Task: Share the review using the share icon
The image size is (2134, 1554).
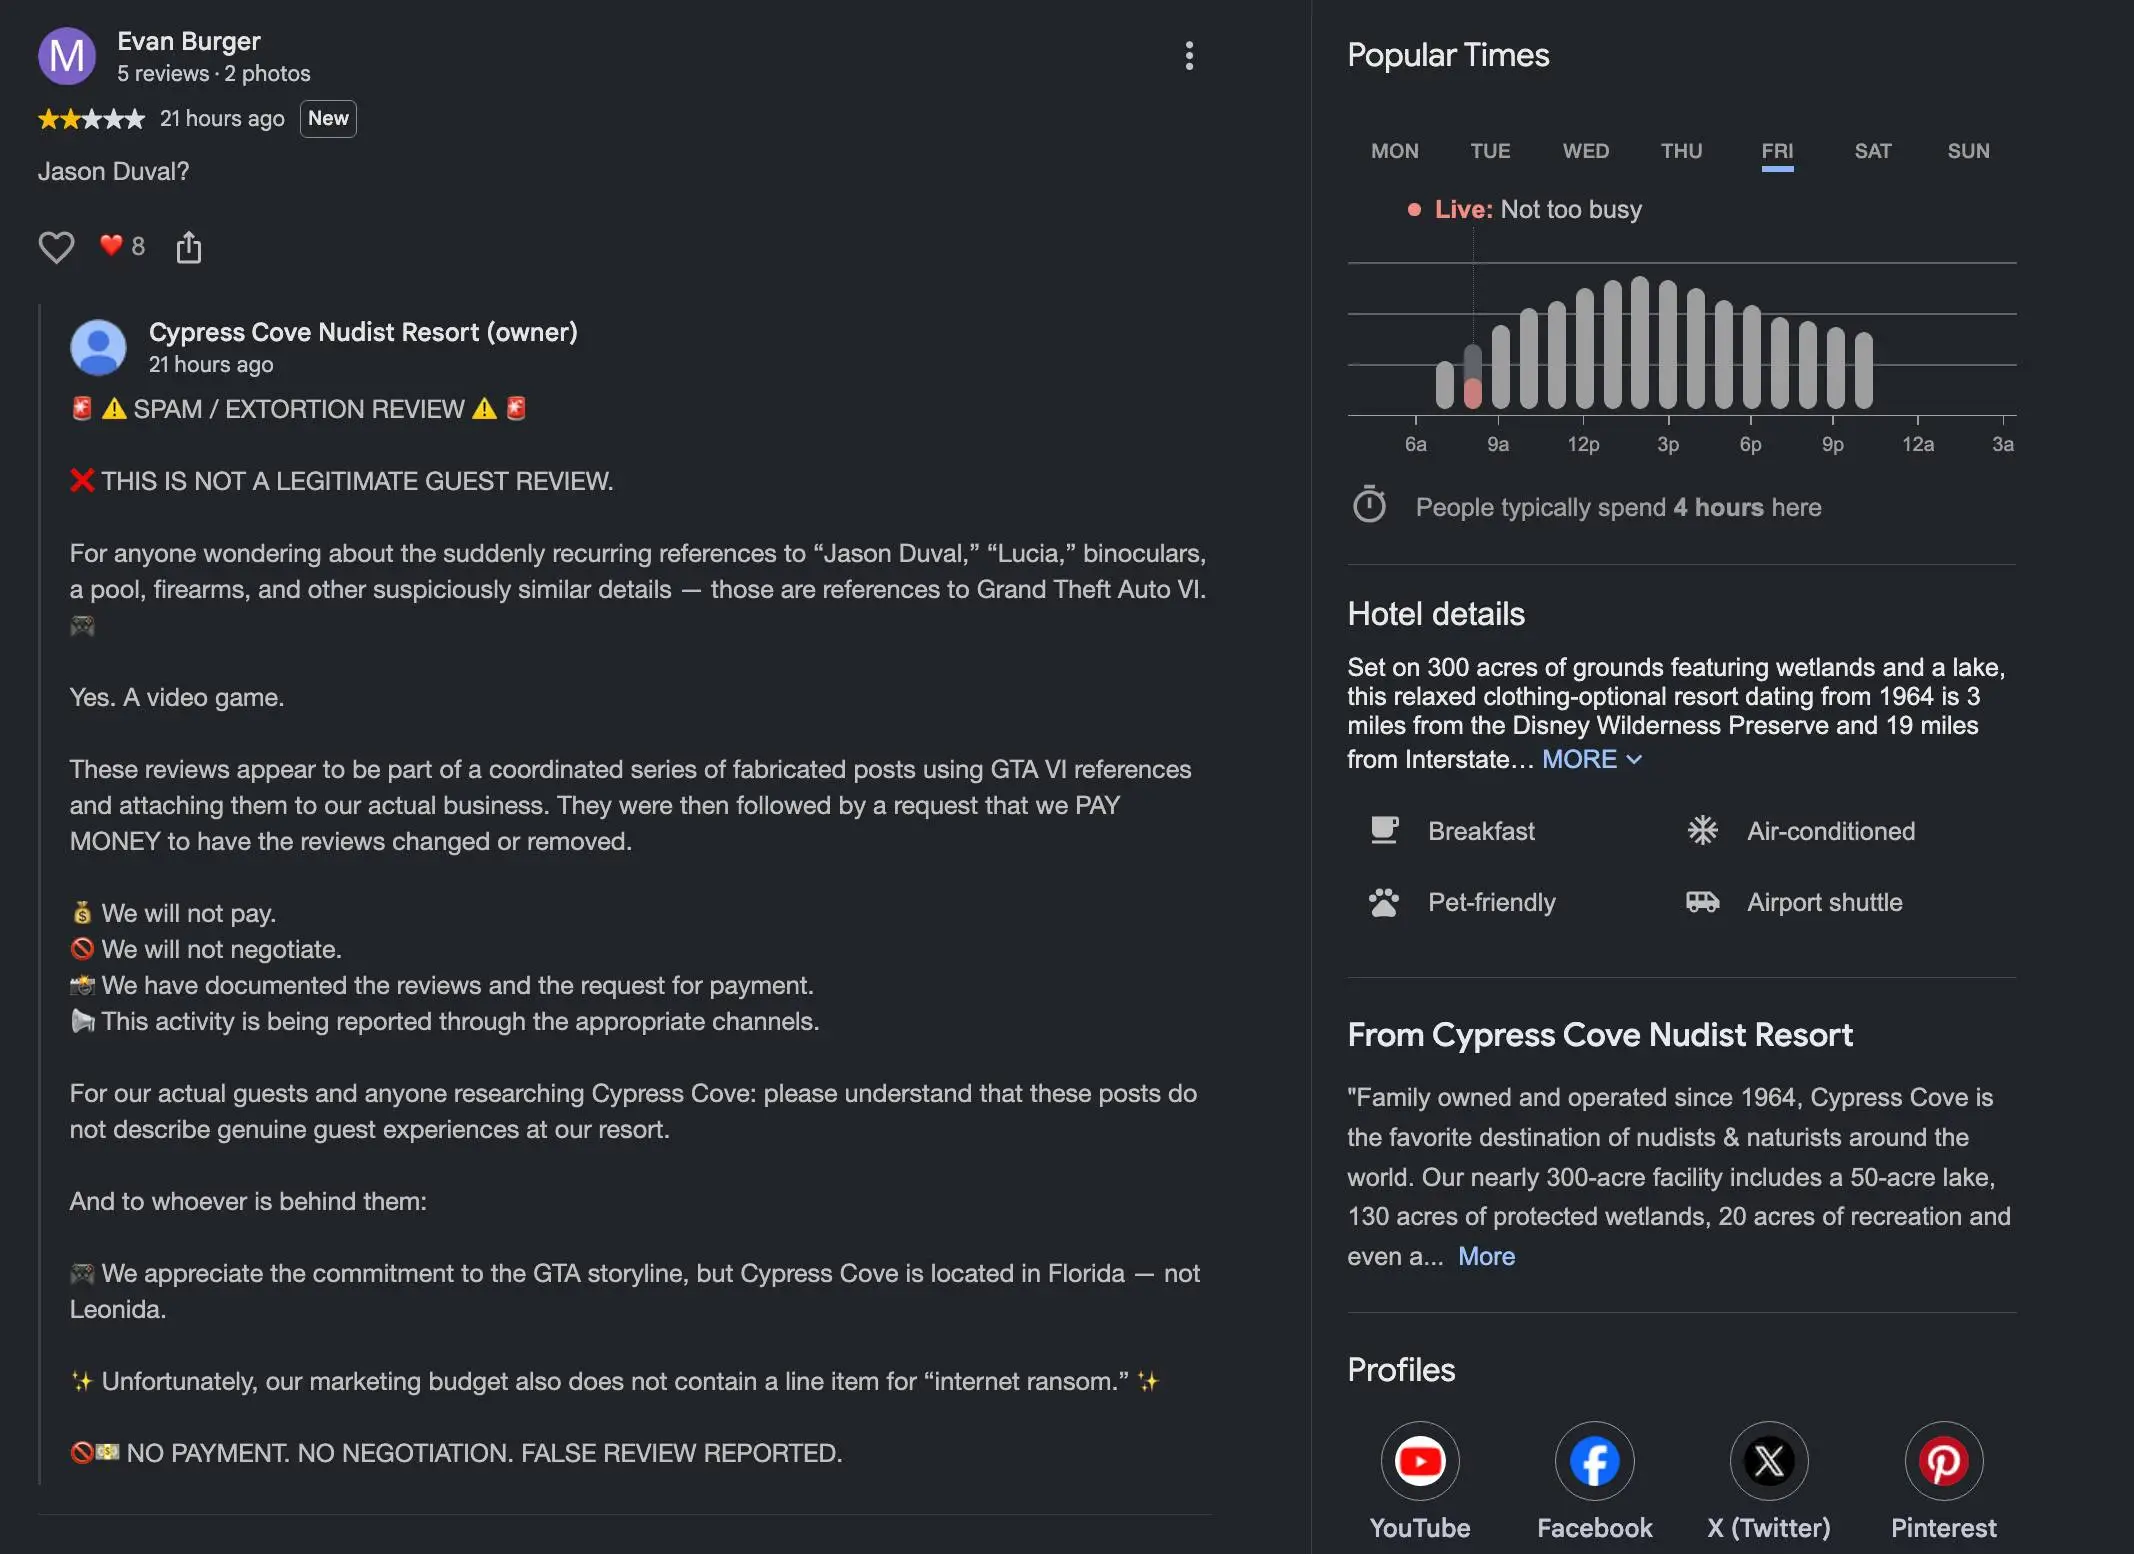Action: (x=189, y=247)
